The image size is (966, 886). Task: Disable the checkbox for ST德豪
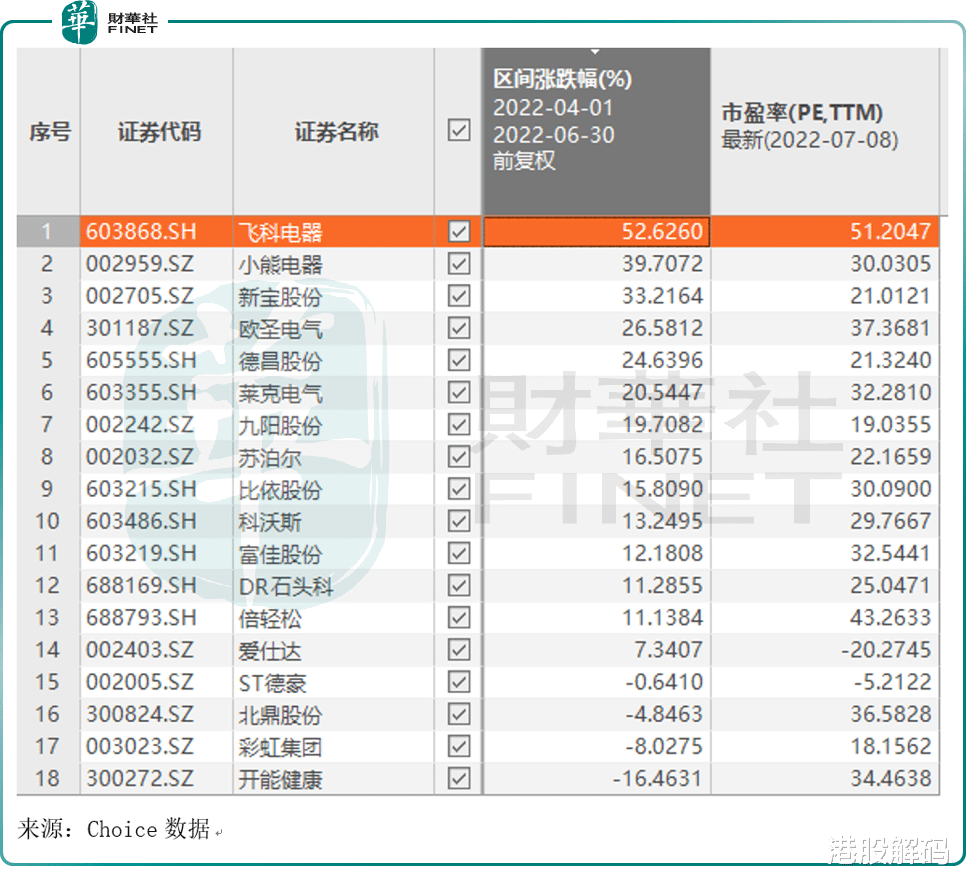458,682
